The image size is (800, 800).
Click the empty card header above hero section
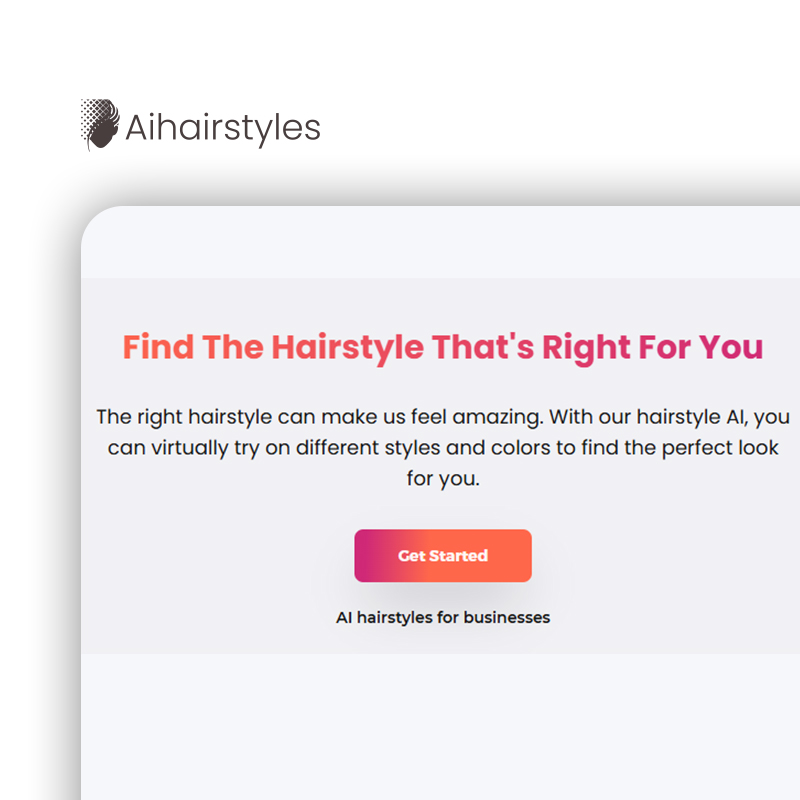pos(440,242)
